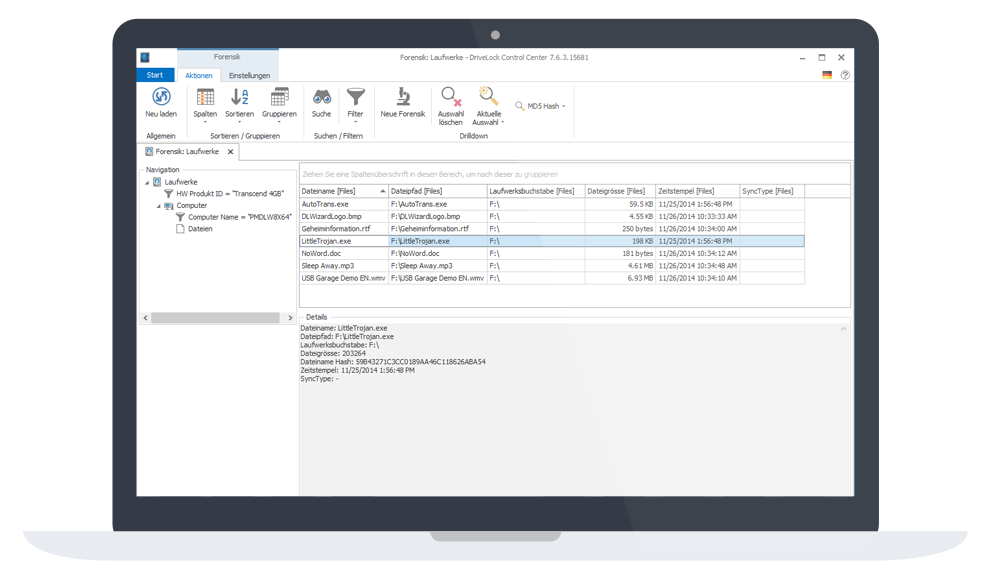Image resolution: width=984 pixels, height=573 pixels.
Task: Open the MD5 Hash dropdown
Action: point(540,106)
